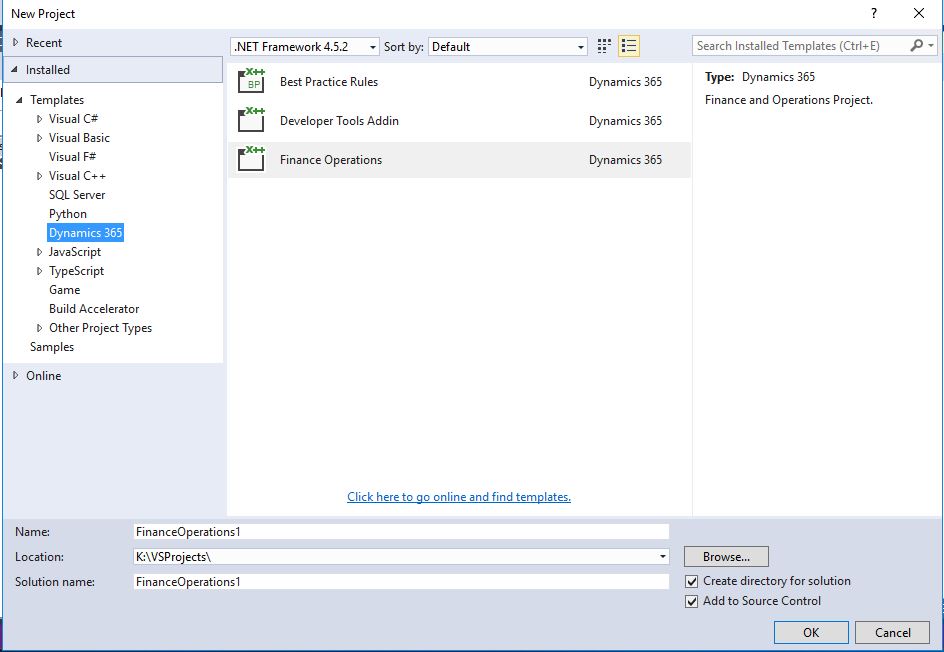Screen dimensions: 944x652
Task: Select the Samples tree node
Action: (52, 347)
